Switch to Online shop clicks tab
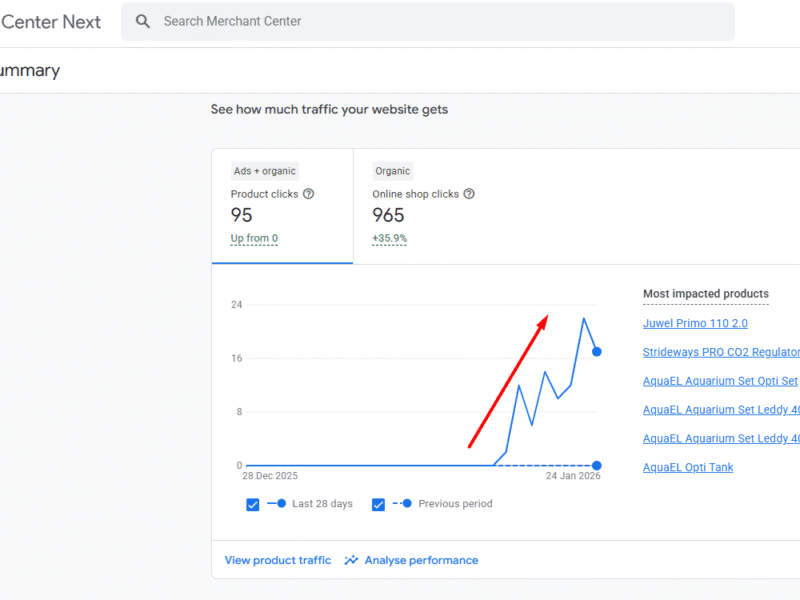Image resolution: width=800 pixels, height=600 pixels. [423, 206]
